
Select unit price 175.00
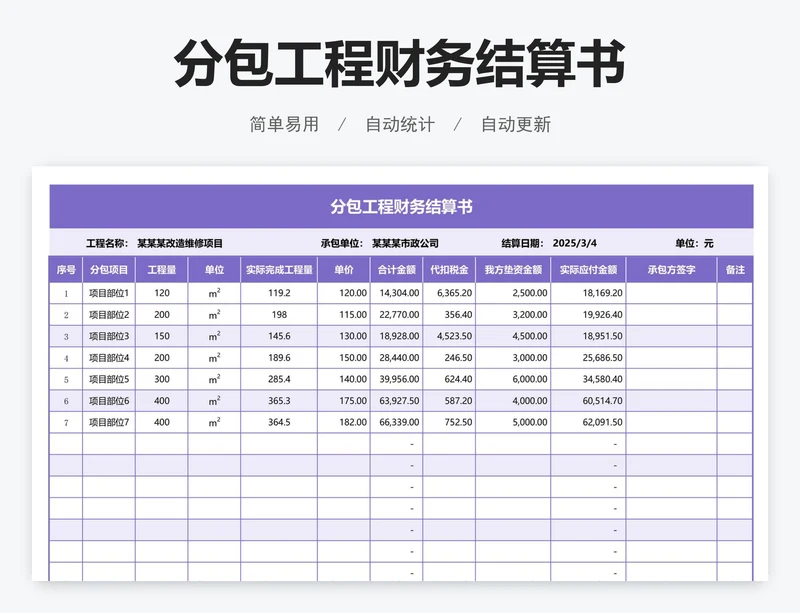[x=353, y=401]
